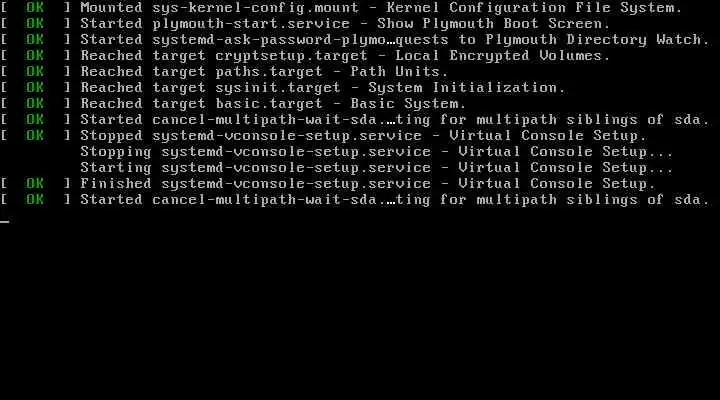Click first cancel-multipath-wait-sda Started line
Viewport: 720px width, 400px height.
click(355, 120)
